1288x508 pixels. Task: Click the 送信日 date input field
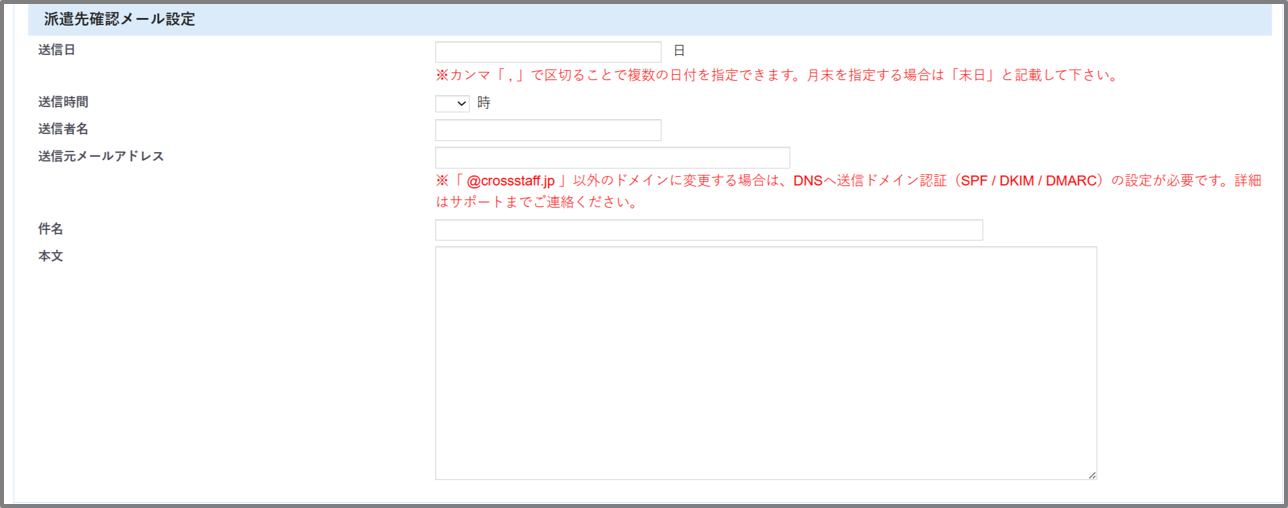click(x=548, y=52)
